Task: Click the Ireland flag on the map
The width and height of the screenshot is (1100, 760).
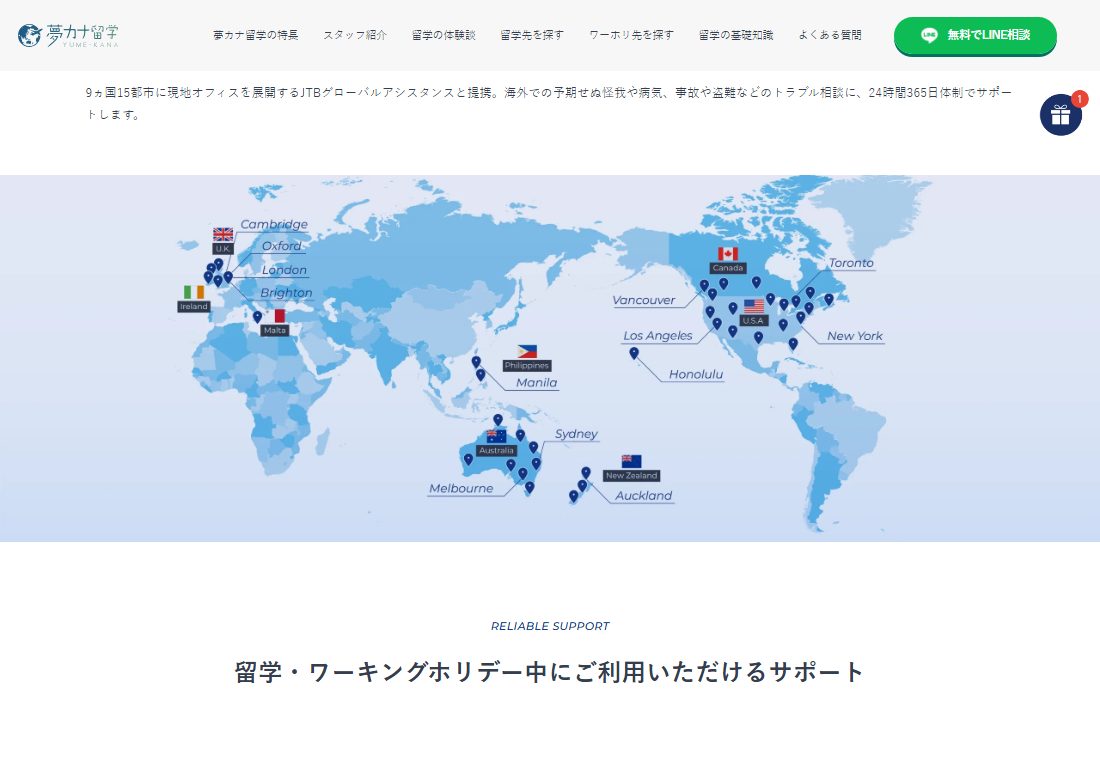Action: point(194,292)
